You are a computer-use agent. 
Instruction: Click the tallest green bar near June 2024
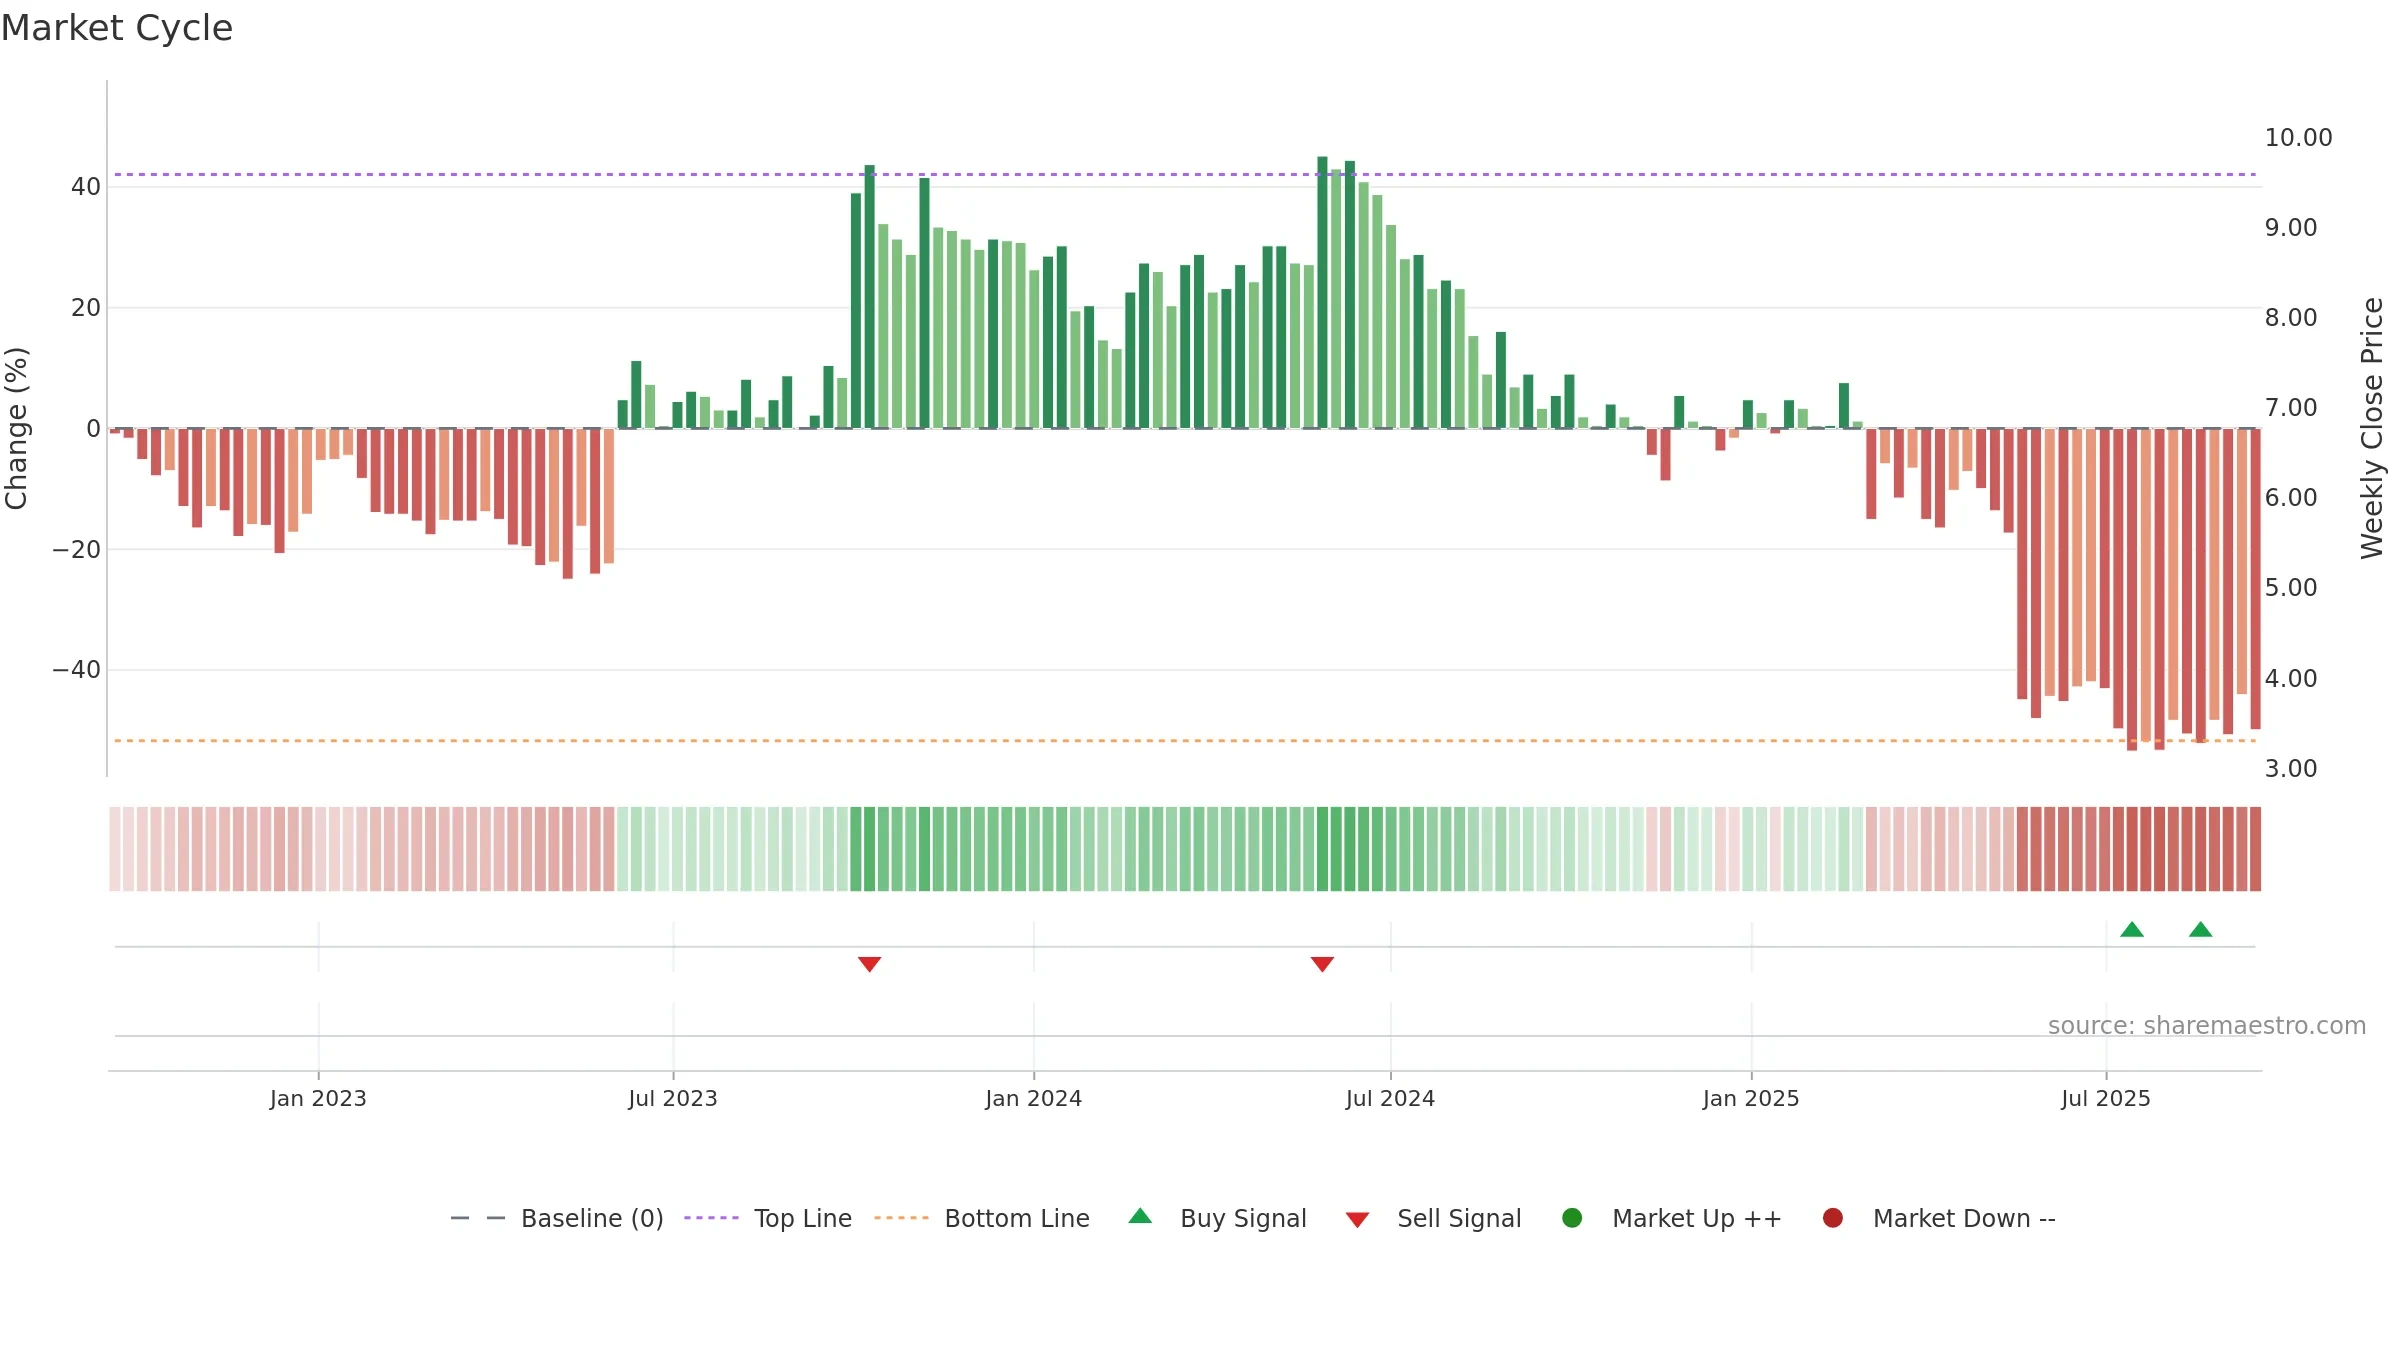[x=1322, y=292]
